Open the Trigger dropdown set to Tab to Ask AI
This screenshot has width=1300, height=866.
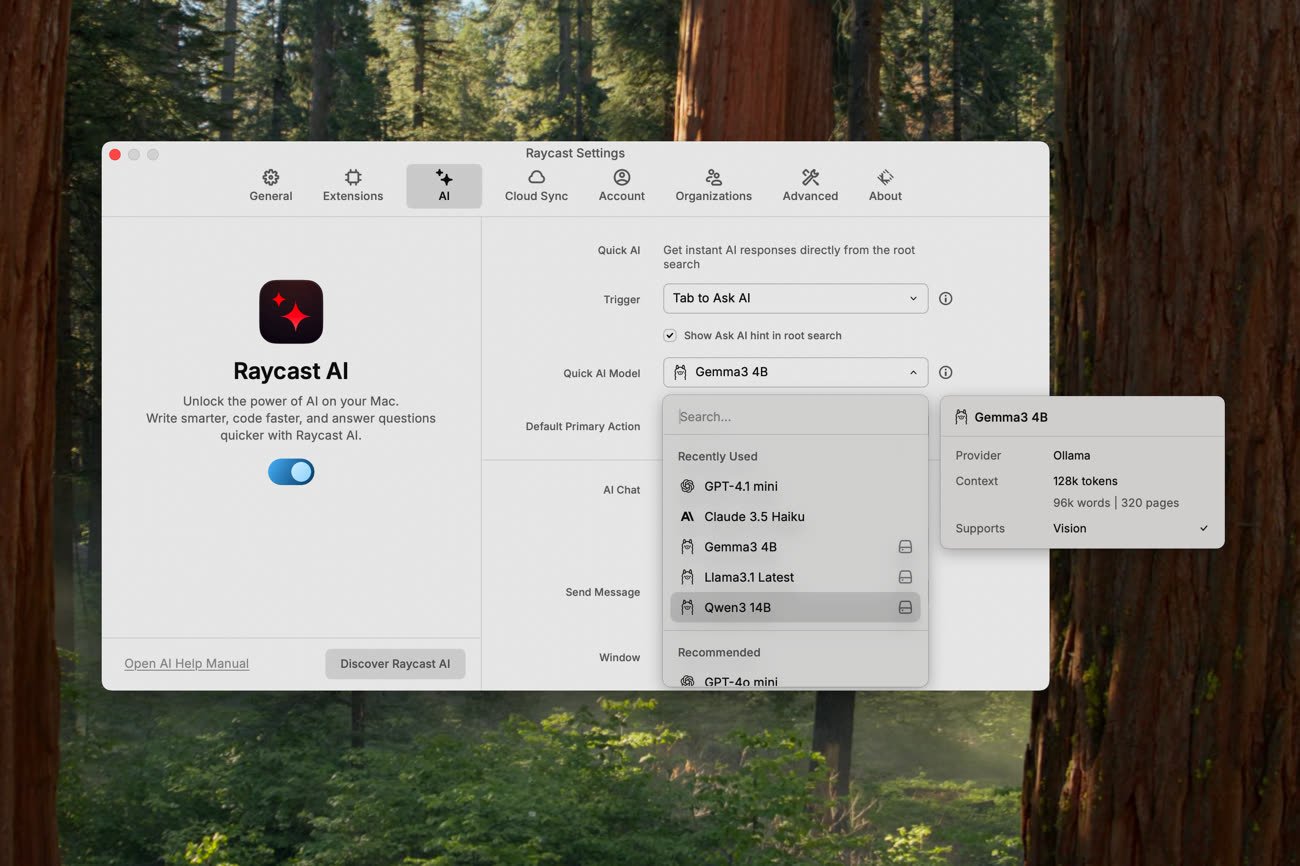[795, 298]
